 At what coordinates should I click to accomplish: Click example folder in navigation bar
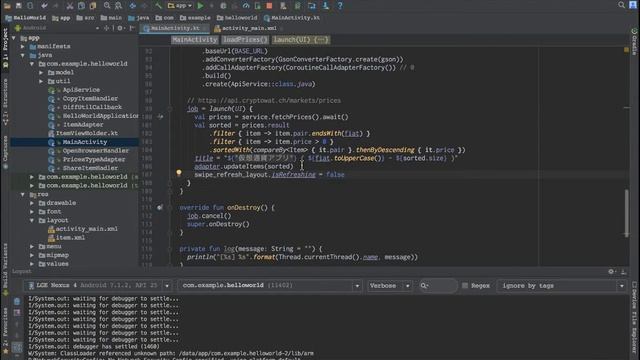click(x=196, y=18)
